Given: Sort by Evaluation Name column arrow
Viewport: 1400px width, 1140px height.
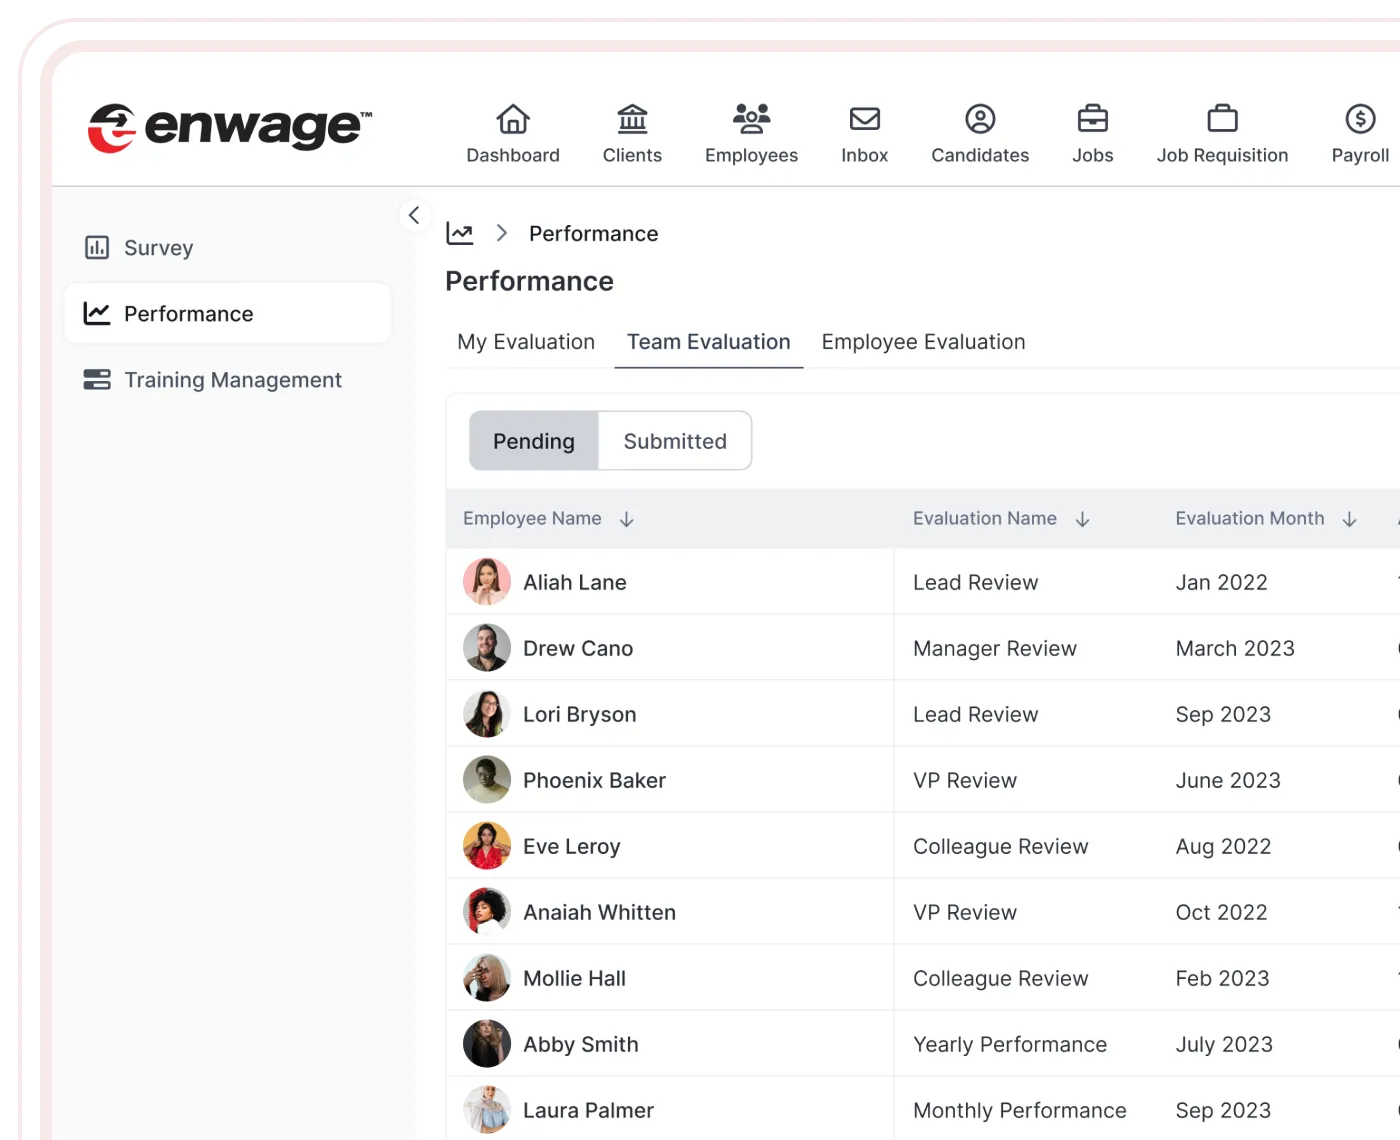Looking at the screenshot, I should (1082, 519).
